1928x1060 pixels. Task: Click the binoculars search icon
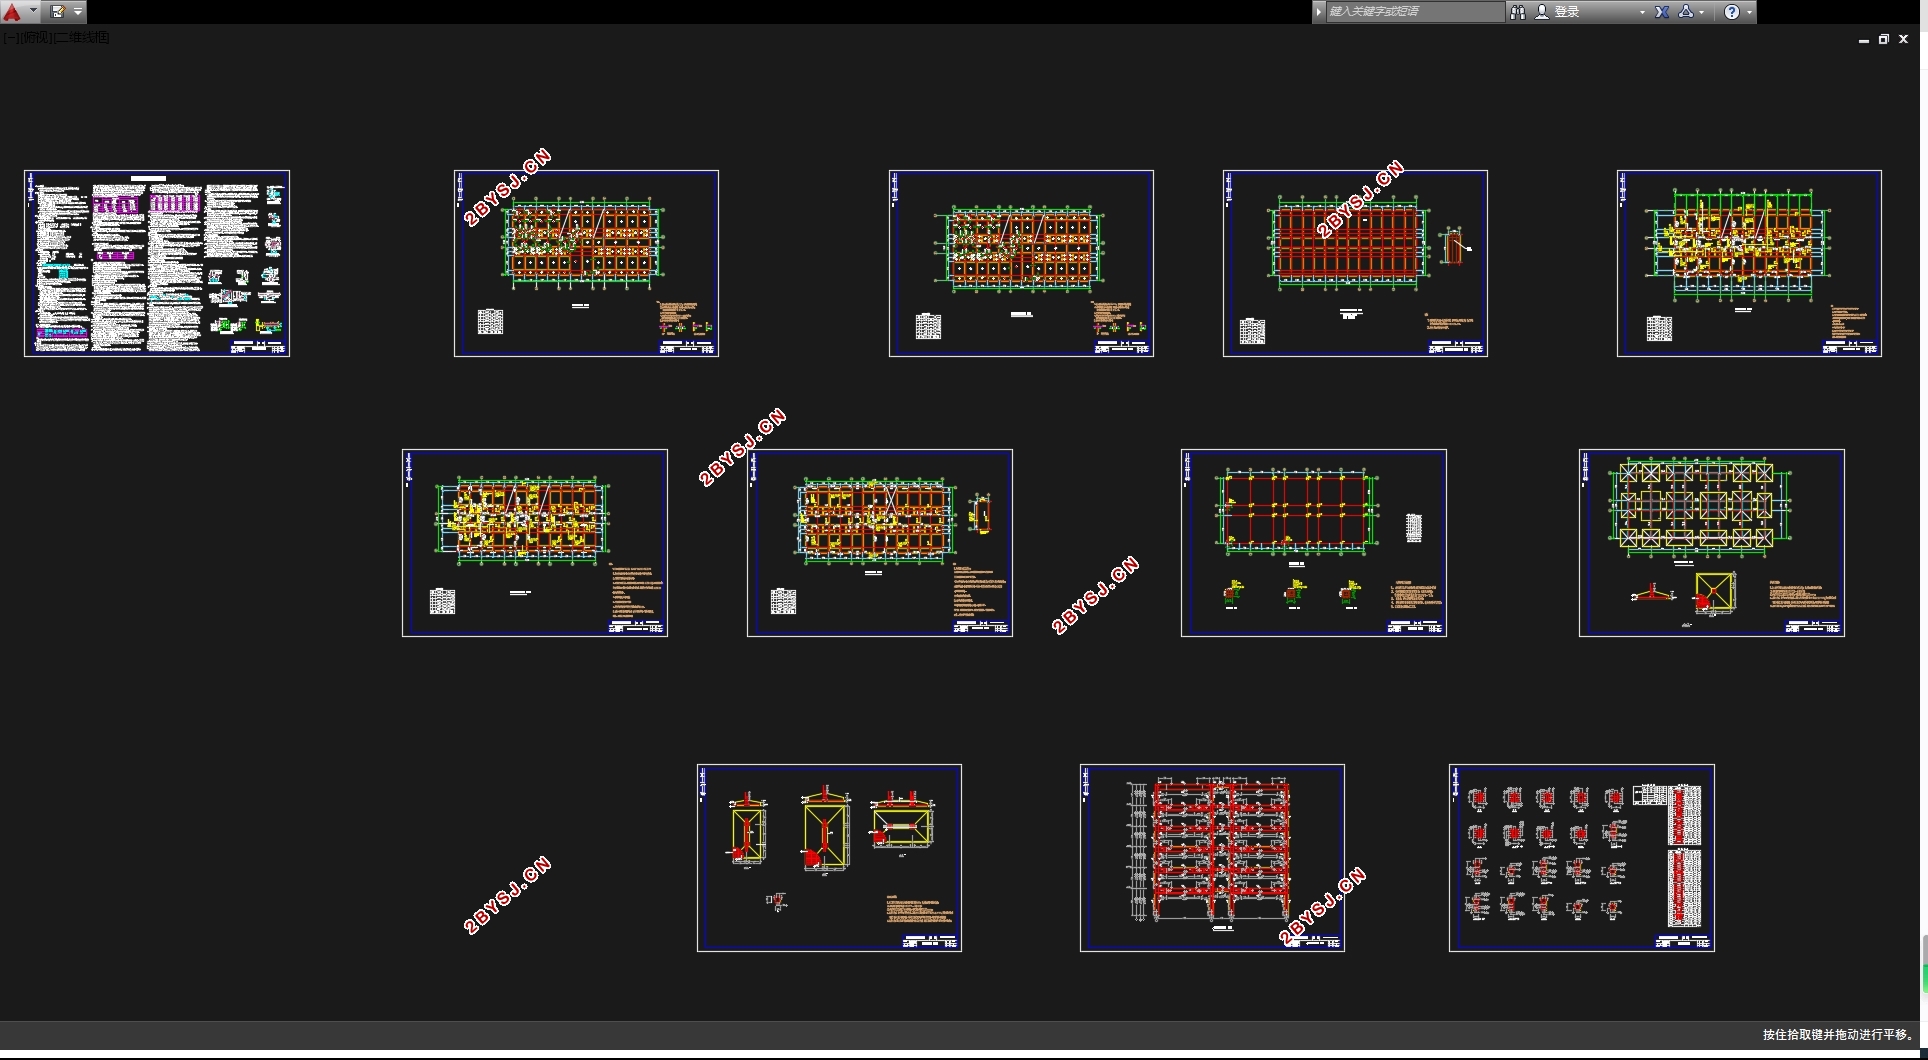1518,12
